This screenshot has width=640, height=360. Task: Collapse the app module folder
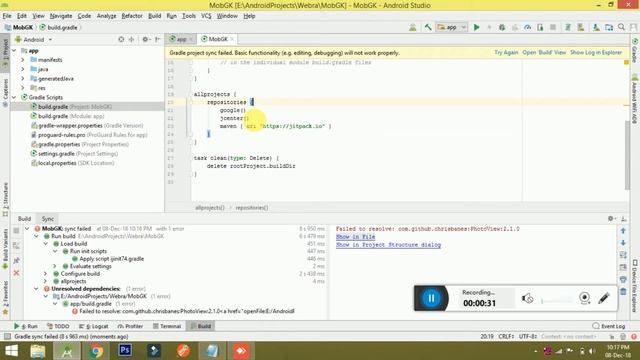coord(14,51)
